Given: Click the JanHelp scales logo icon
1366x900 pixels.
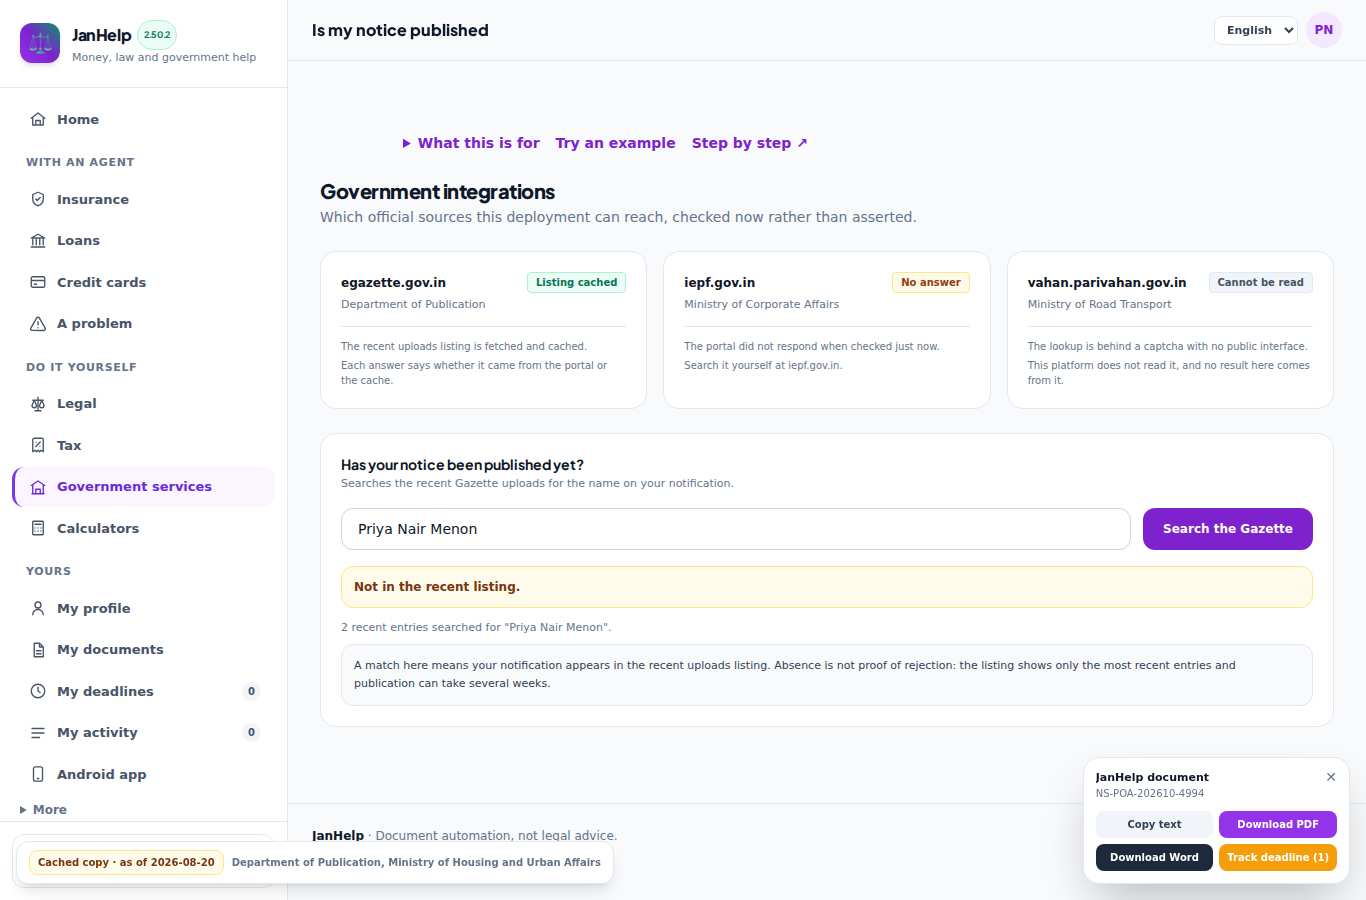Looking at the screenshot, I should [40, 43].
